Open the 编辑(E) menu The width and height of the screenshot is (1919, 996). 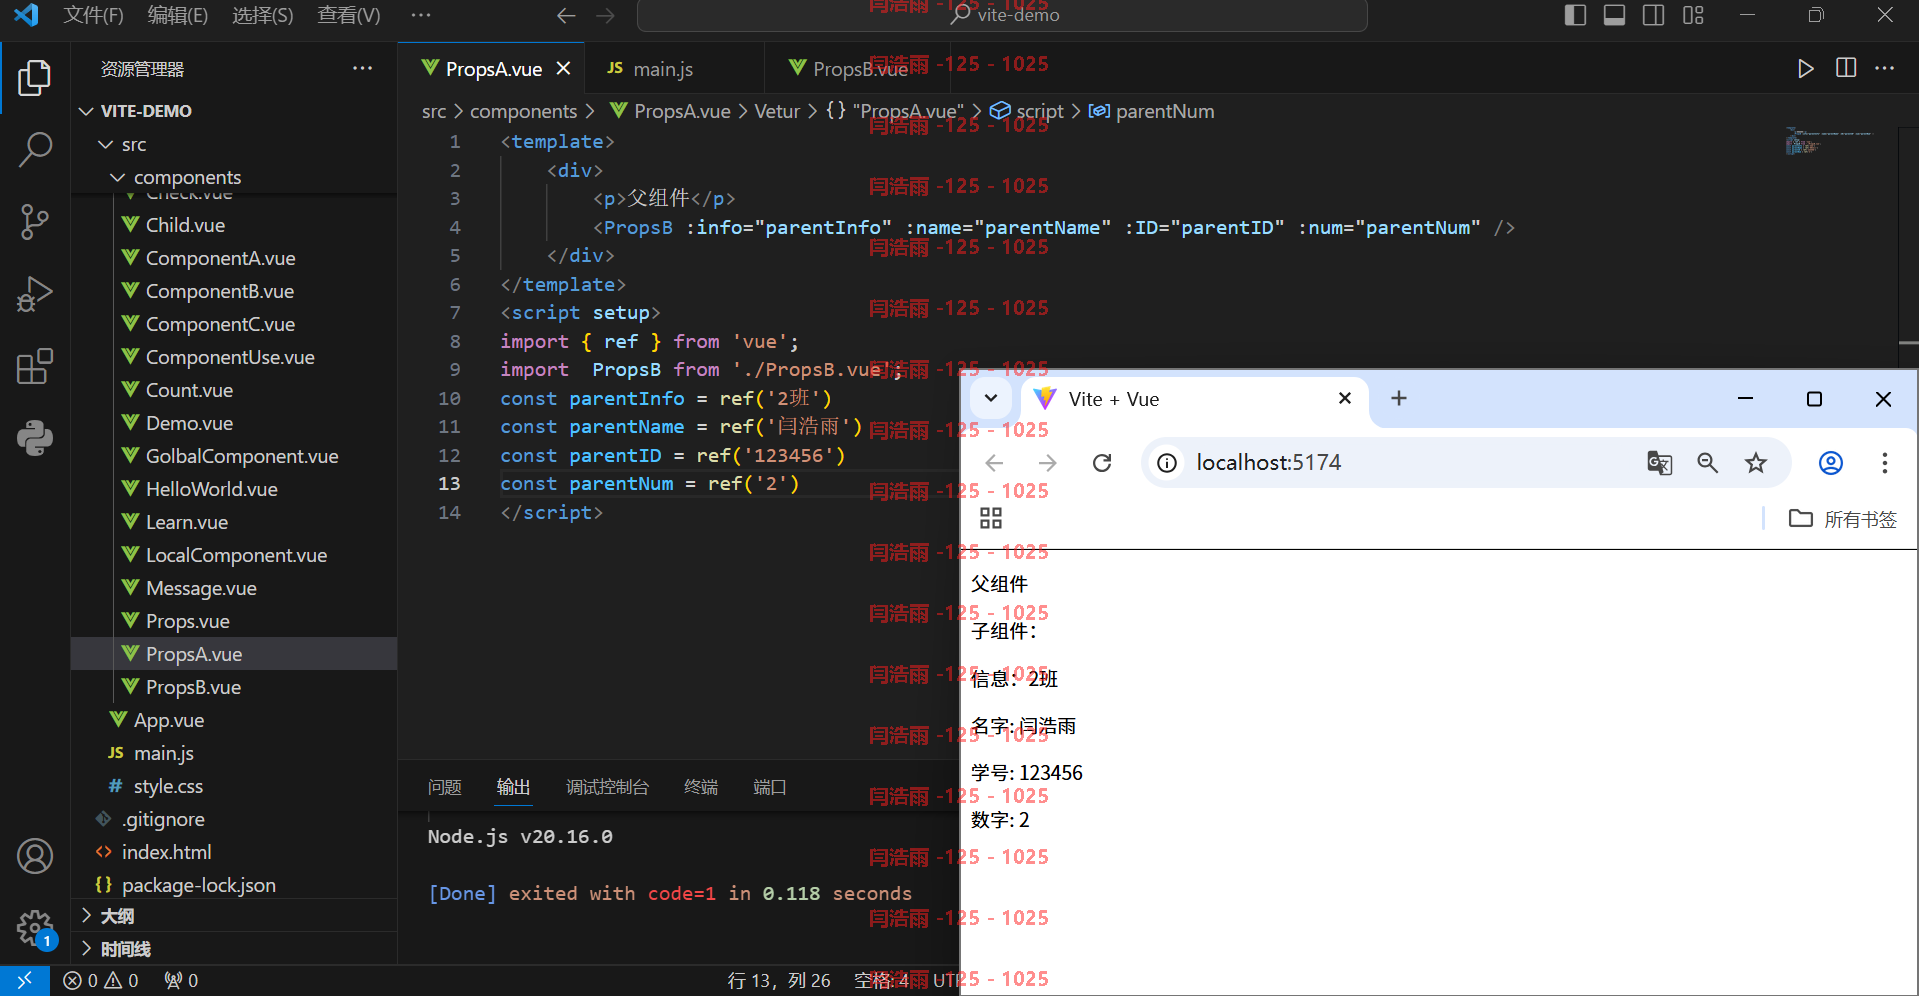178,15
